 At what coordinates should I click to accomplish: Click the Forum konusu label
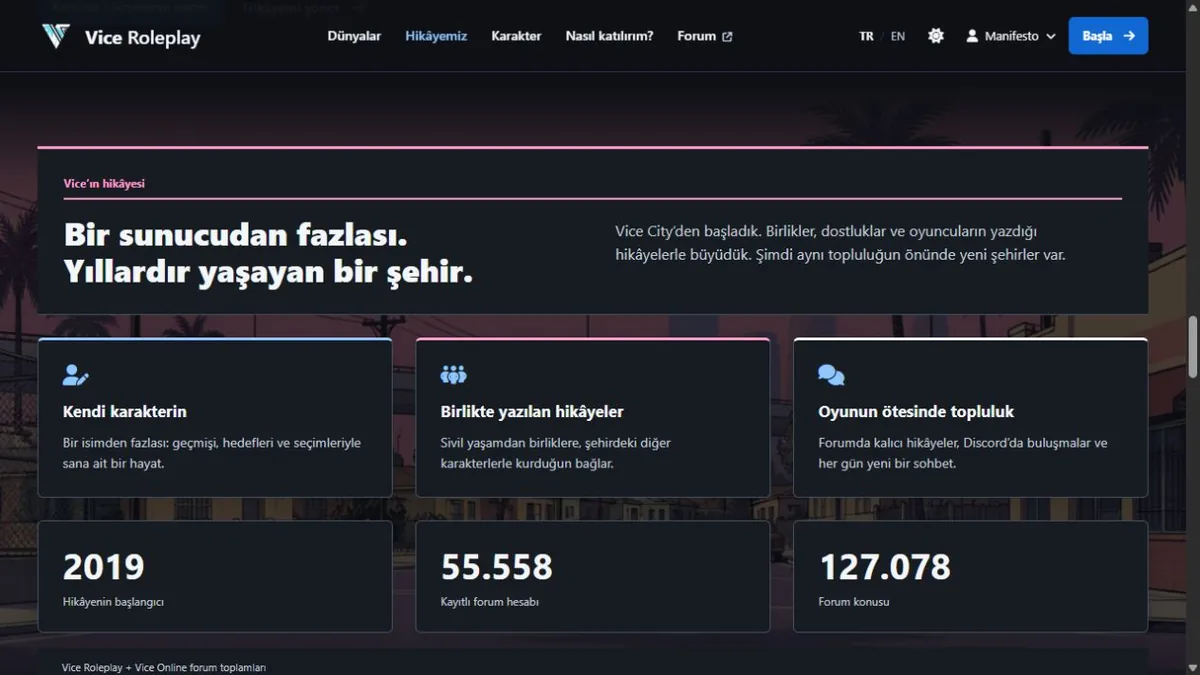(854, 602)
